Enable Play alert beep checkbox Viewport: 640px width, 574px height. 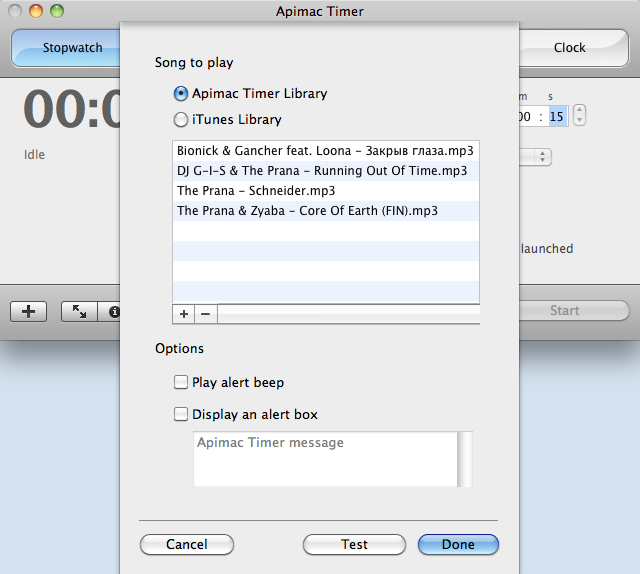point(181,383)
